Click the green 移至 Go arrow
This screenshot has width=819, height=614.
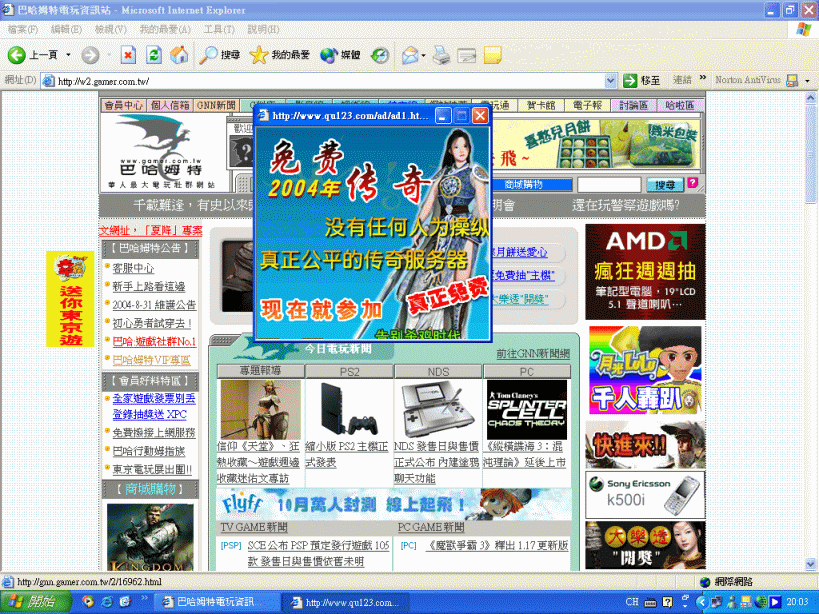(630, 80)
